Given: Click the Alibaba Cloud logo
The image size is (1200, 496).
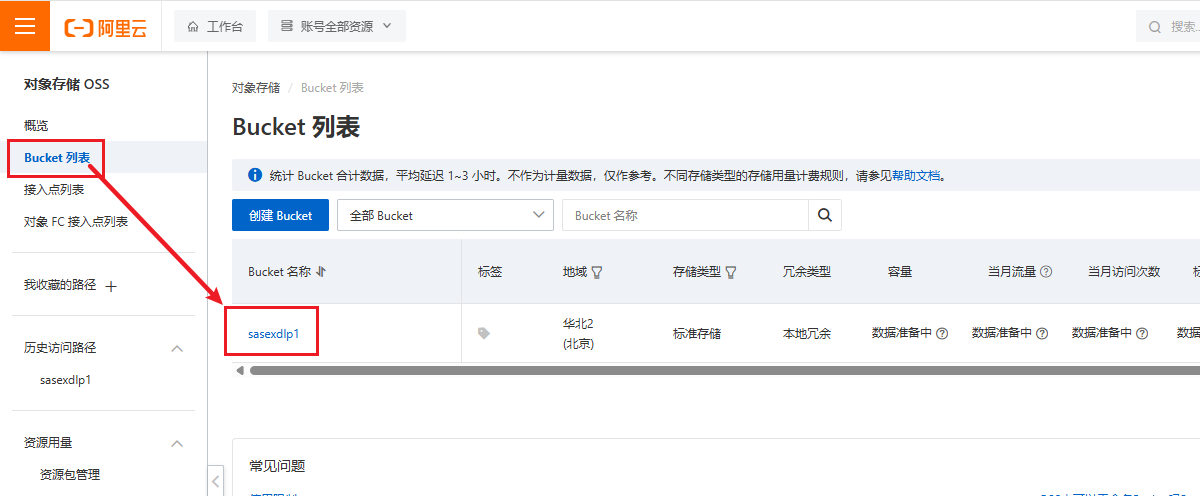Looking at the screenshot, I should coord(105,27).
